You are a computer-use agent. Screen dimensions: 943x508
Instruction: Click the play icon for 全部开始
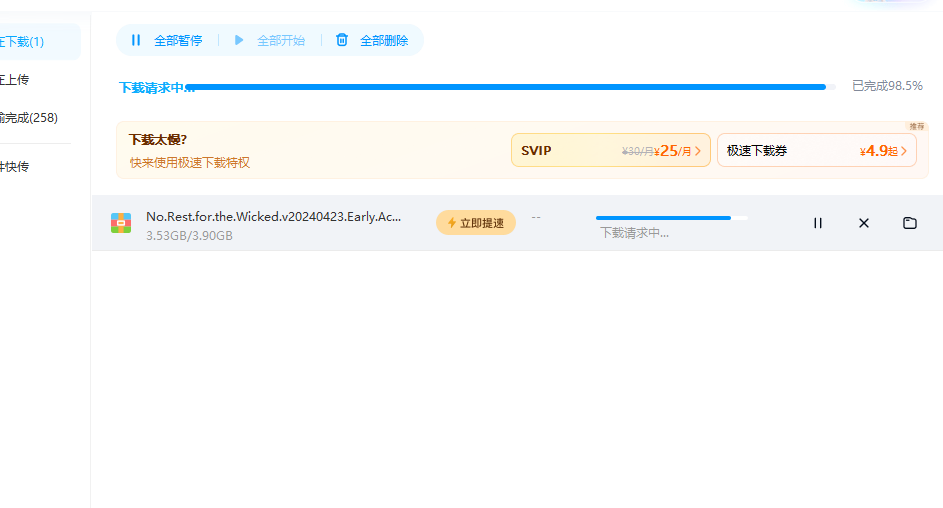coord(239,40)
